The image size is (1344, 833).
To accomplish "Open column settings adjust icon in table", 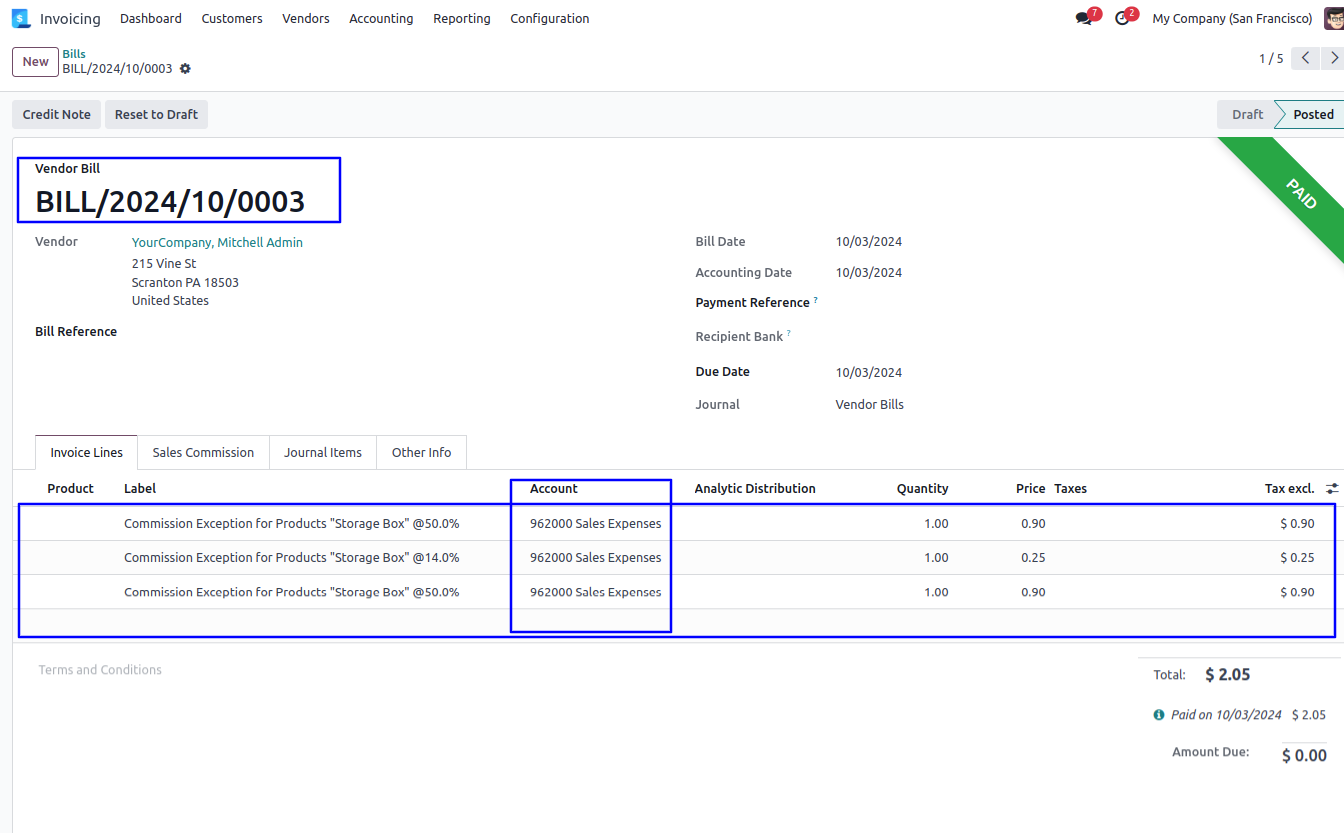I will [x=1331, y=489].
